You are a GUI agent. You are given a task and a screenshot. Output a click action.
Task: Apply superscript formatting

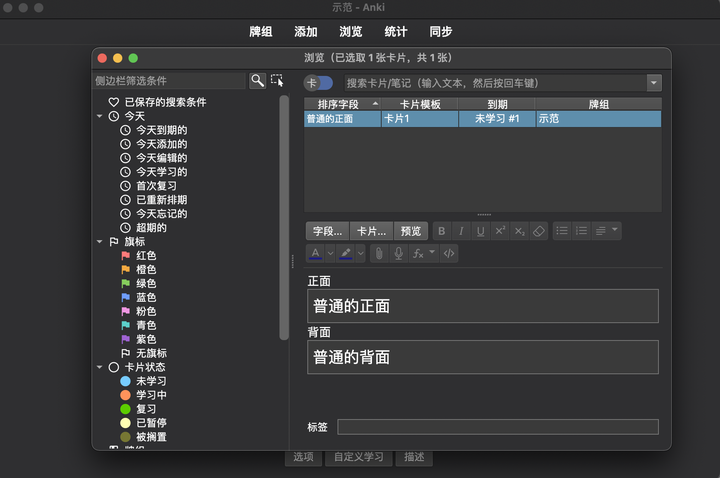tap(500, 231)
